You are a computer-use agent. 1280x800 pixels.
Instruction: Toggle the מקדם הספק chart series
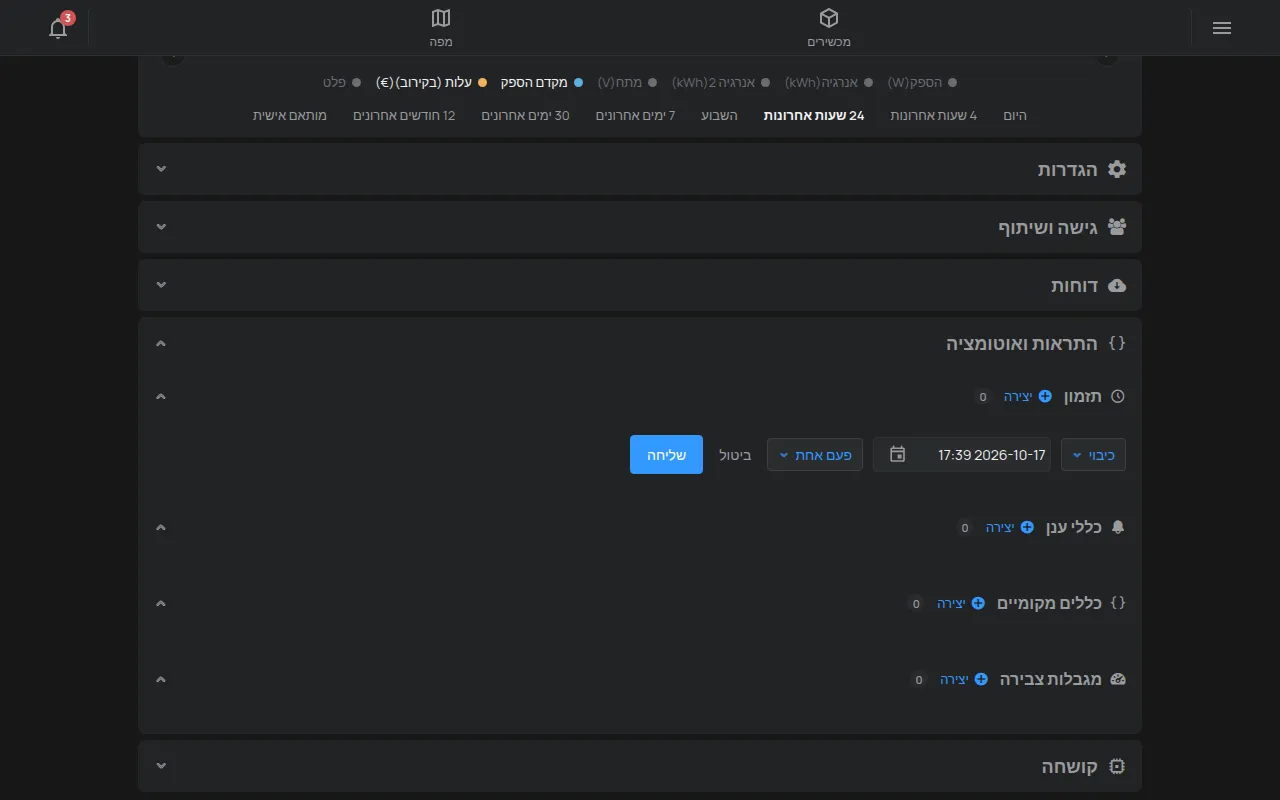click(x=541, y=82)
